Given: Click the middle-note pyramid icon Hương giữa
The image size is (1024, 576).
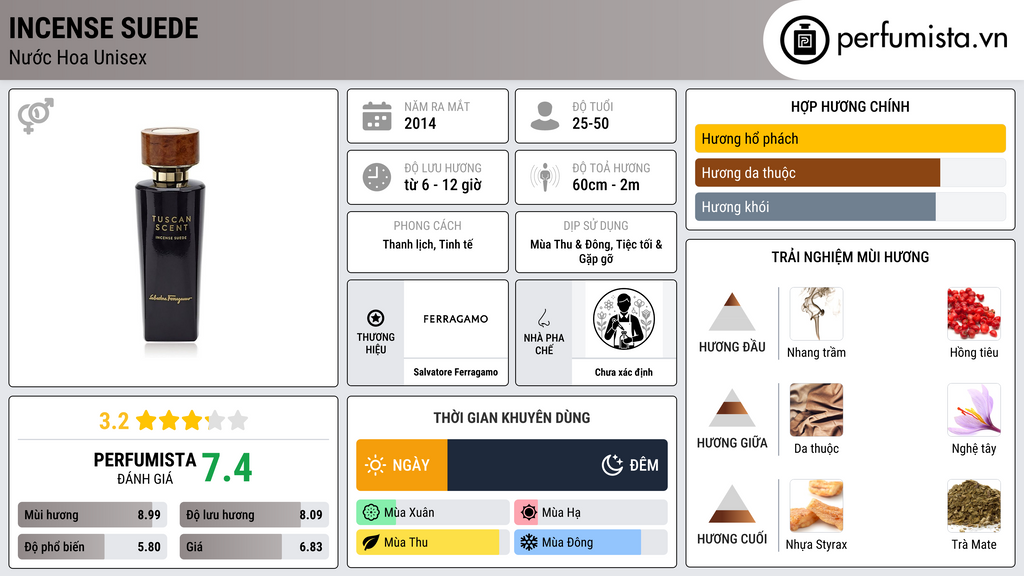Looking at the screenshot, I should 732,408.
